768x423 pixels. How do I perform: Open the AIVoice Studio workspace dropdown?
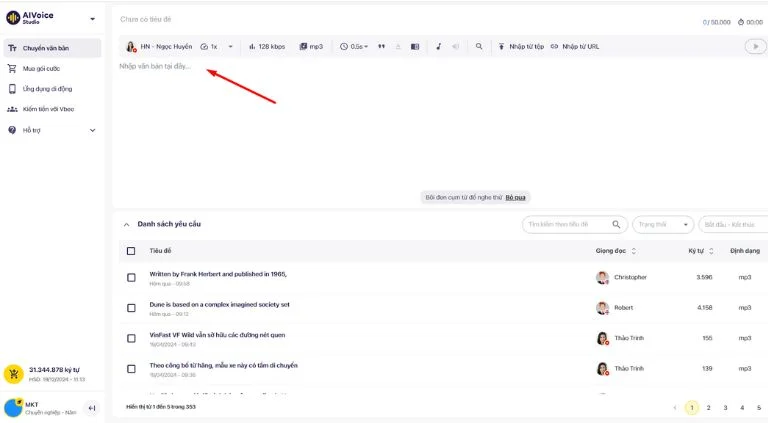(x=93, y=19)
